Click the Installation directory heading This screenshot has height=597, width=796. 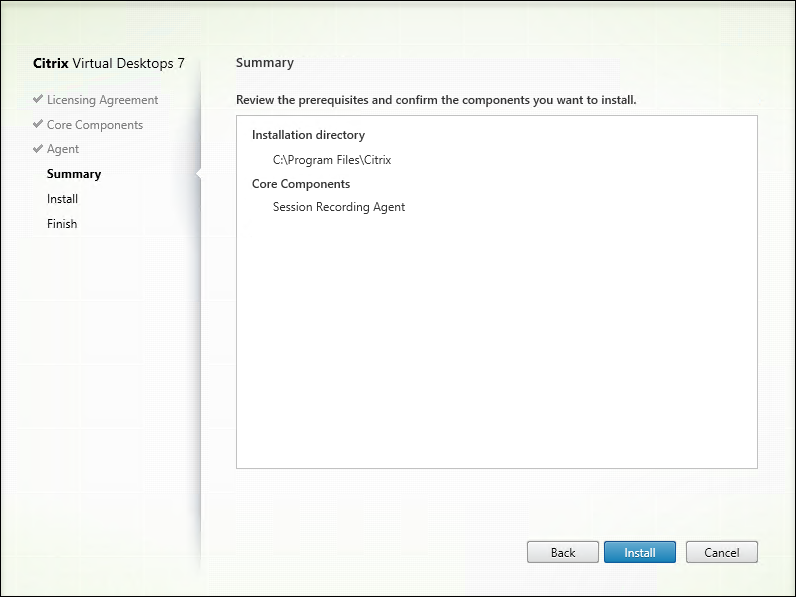[x=308, y=135]
